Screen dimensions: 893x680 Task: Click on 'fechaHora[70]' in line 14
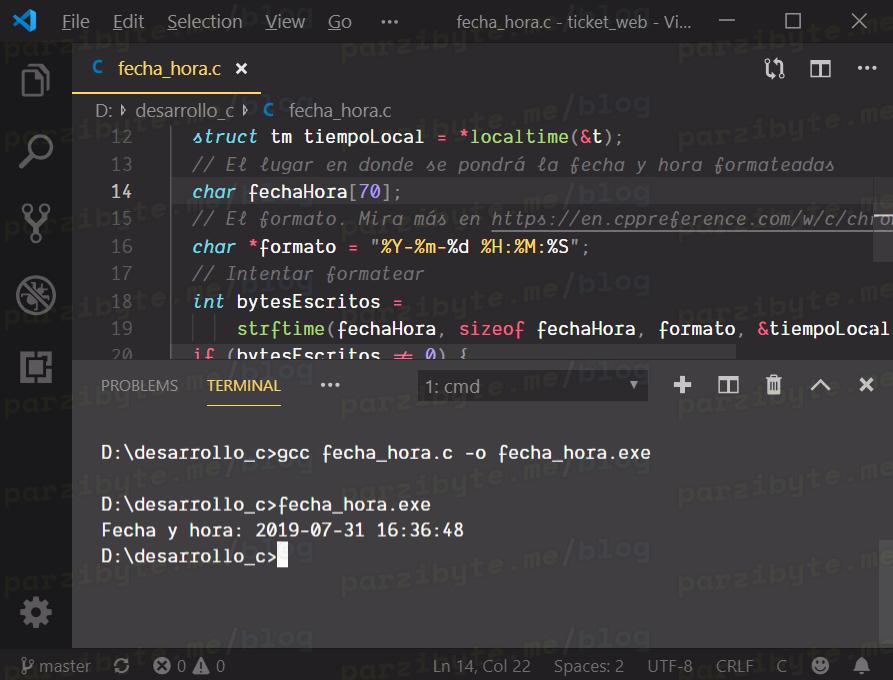[320, 192]
